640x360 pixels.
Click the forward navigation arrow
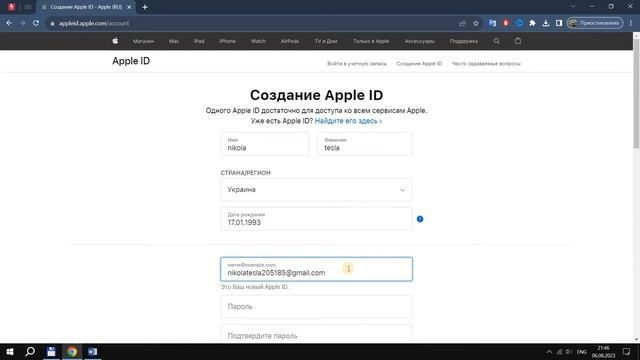[22, 23]
